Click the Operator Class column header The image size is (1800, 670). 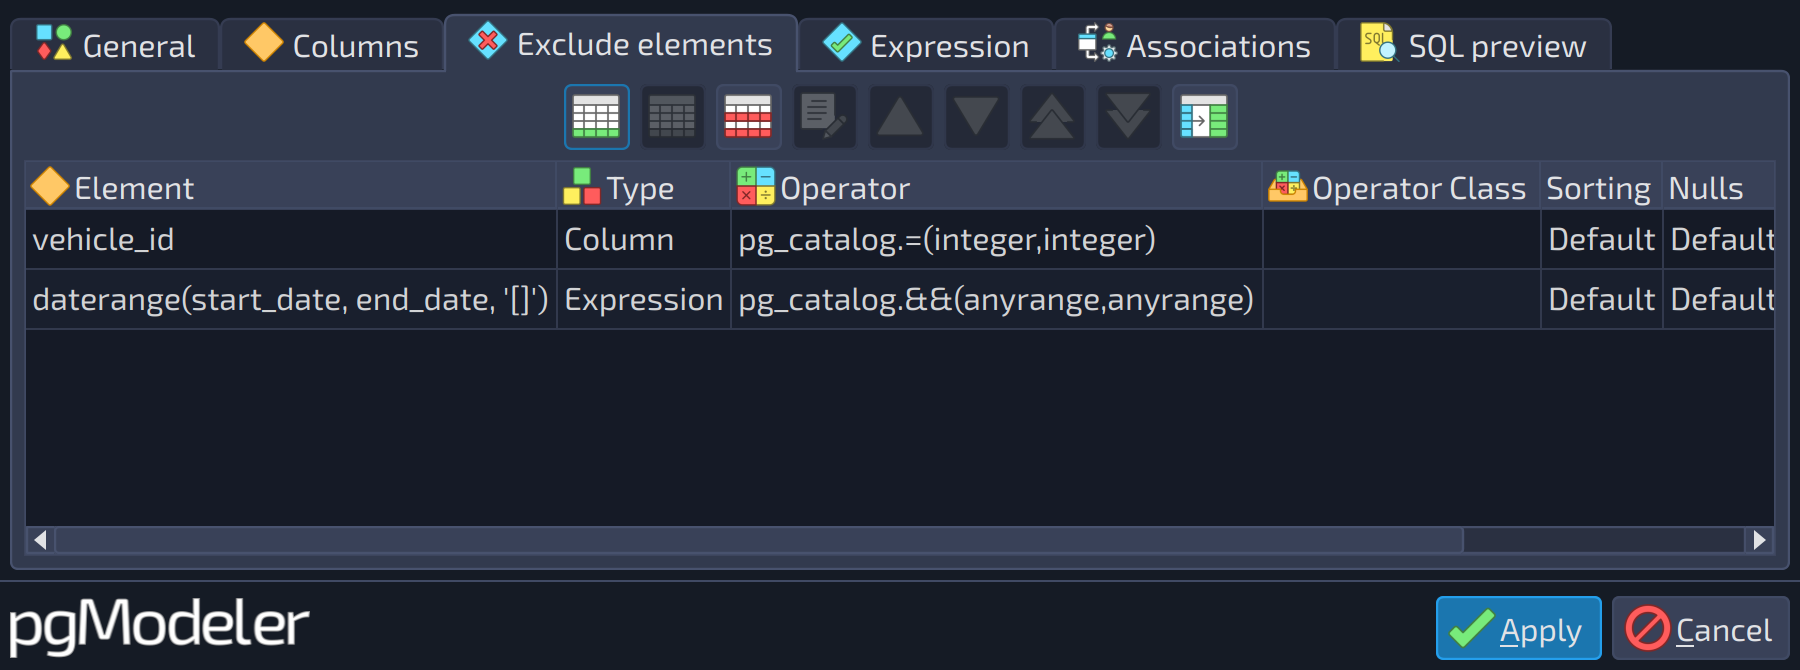(1402, 187)
